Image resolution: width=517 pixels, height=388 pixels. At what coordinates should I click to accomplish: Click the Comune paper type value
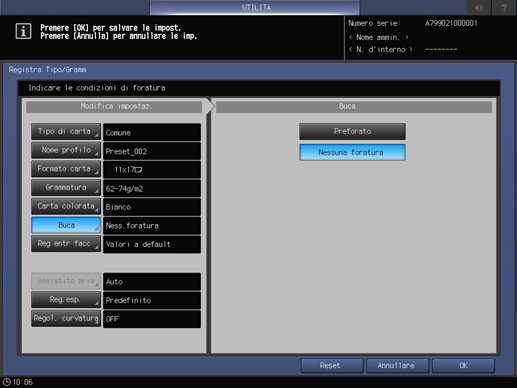pos(152,132)
